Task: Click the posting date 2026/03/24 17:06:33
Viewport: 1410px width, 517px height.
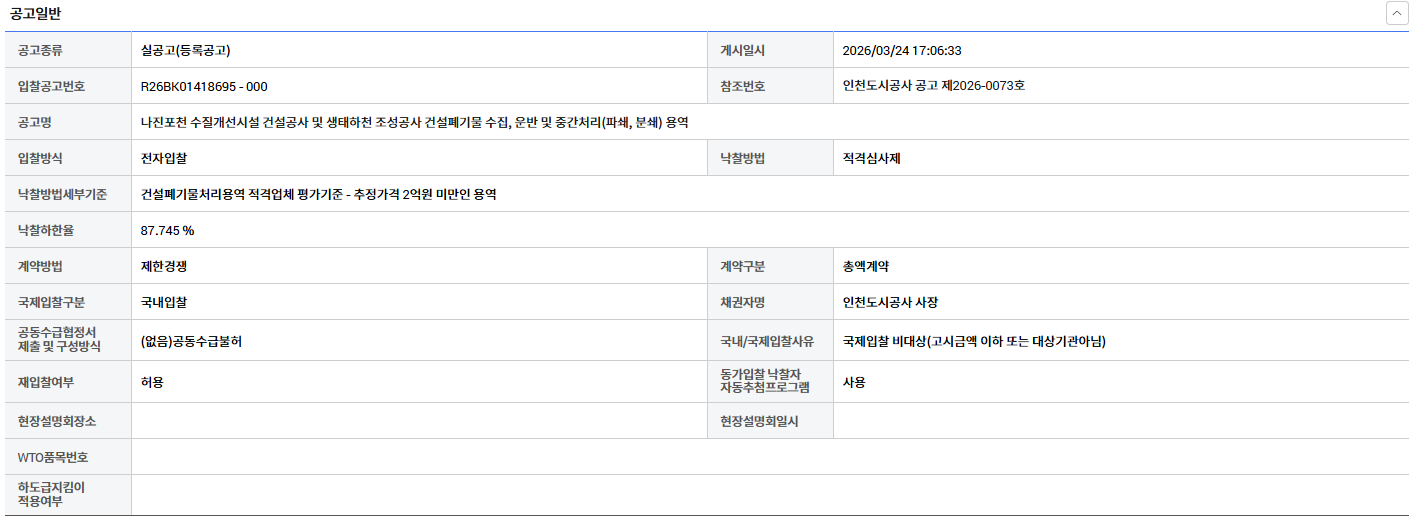Action: coord(901,50)
